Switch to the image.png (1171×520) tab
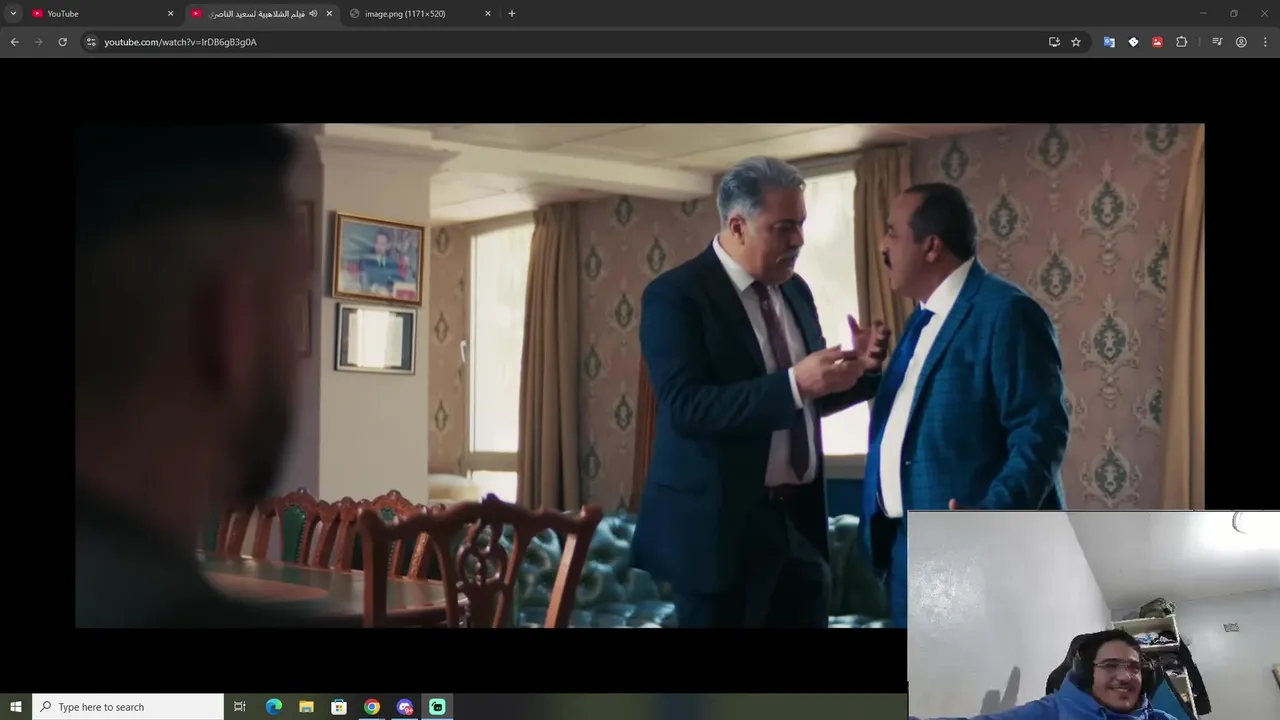1280x720 pixels. point(420,13)
